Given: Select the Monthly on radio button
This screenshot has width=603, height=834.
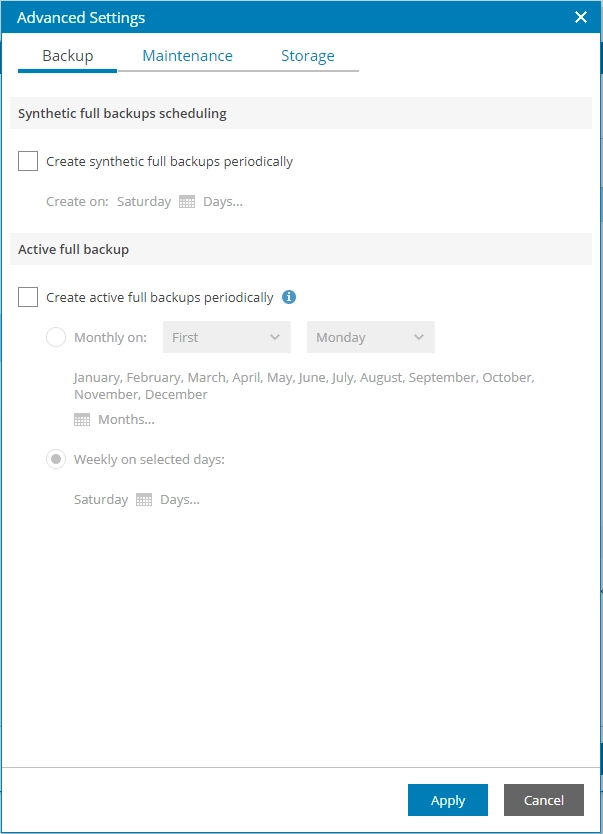Looking at the screenshot, I should [x=56, y=337].
